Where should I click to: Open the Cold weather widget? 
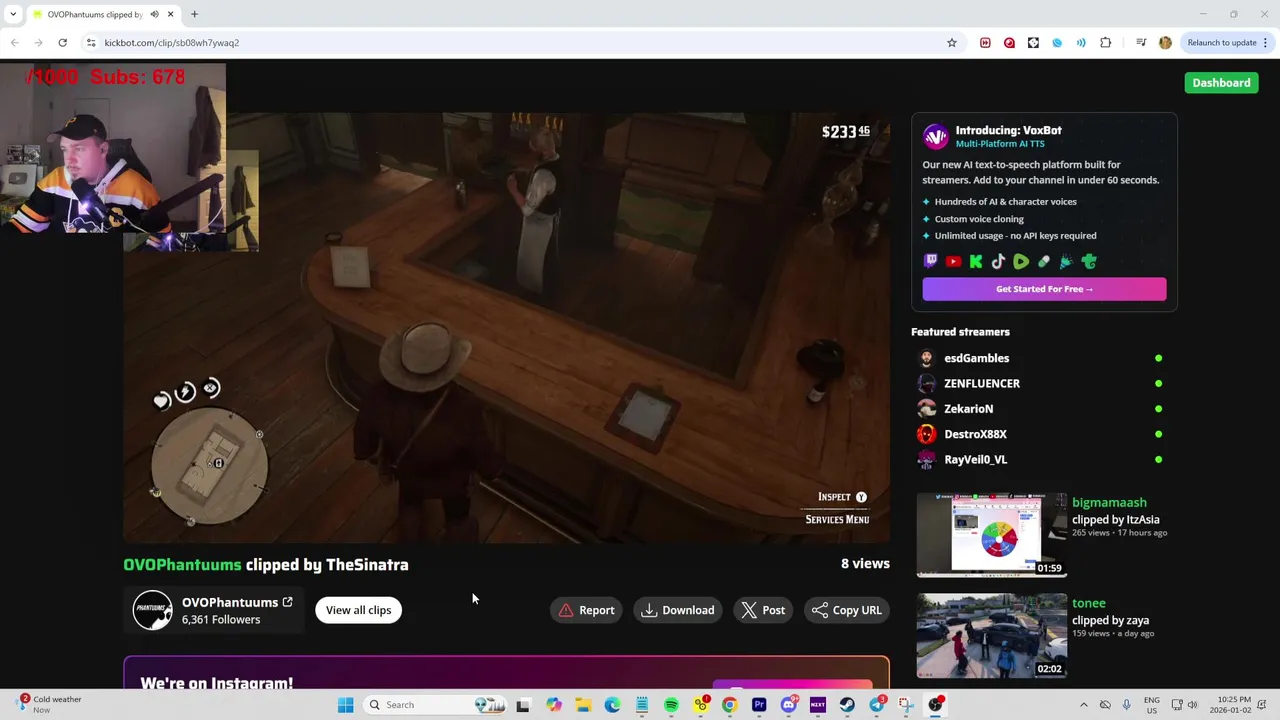tap(48, 705)
